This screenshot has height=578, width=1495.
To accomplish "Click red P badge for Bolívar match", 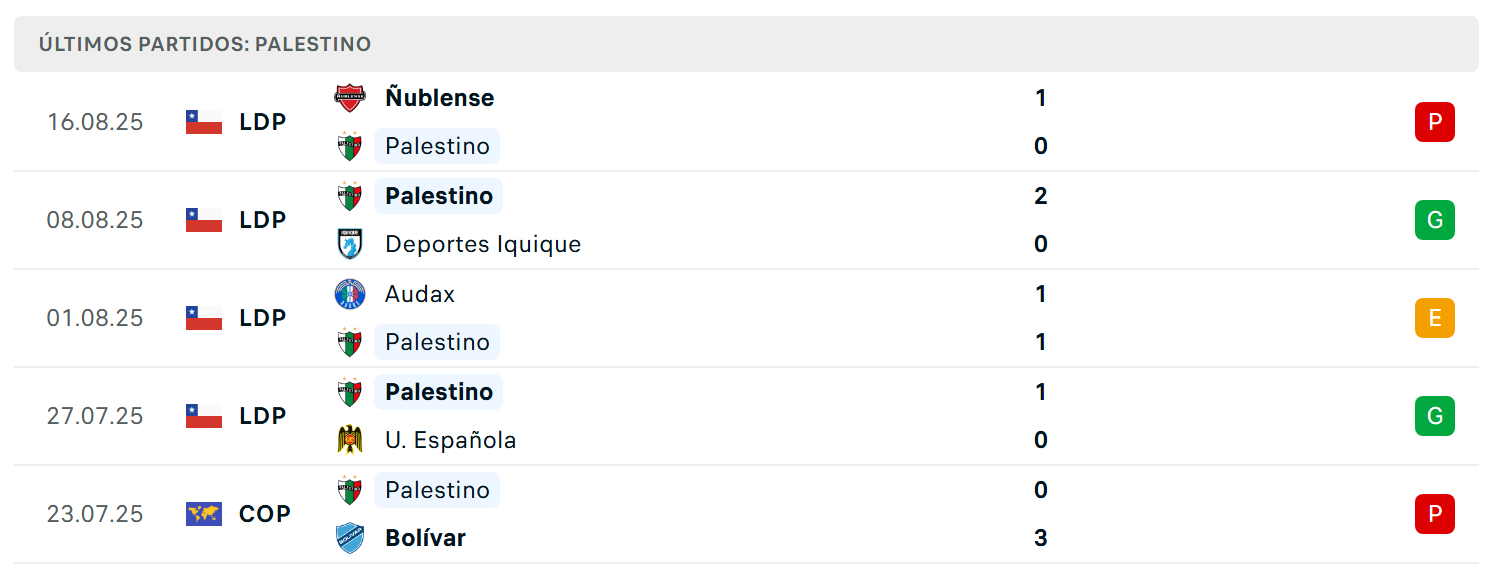I will [1435, 514].
